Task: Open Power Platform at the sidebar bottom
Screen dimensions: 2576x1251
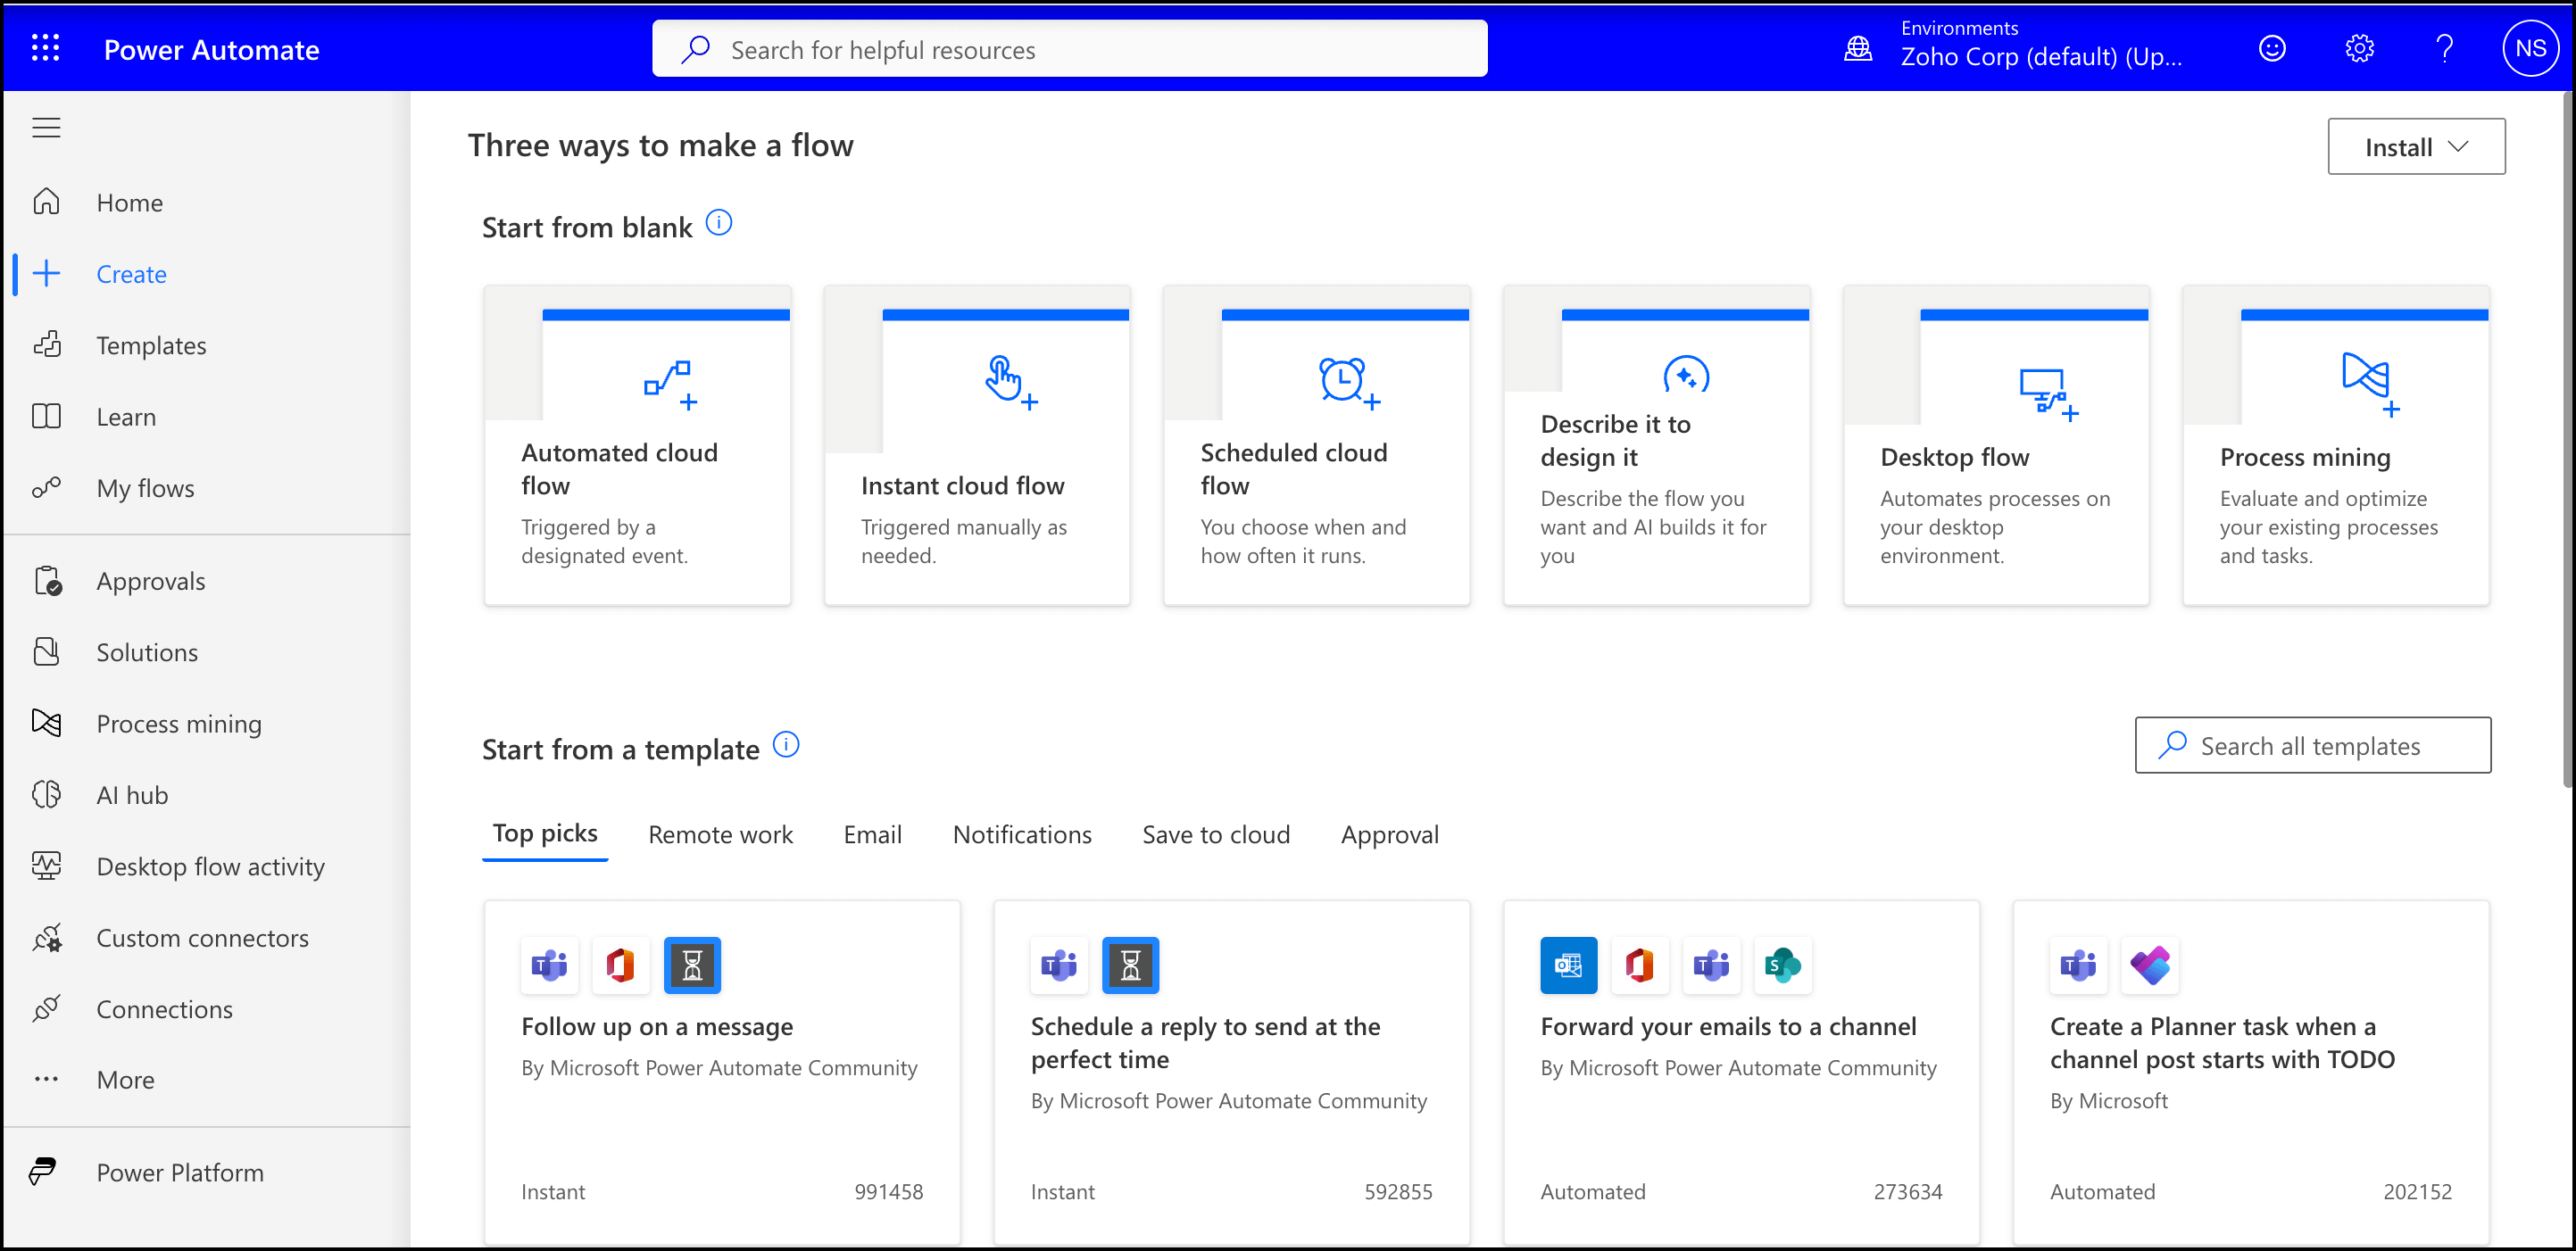Action: pyautogui.click(x=179, y=1171)
